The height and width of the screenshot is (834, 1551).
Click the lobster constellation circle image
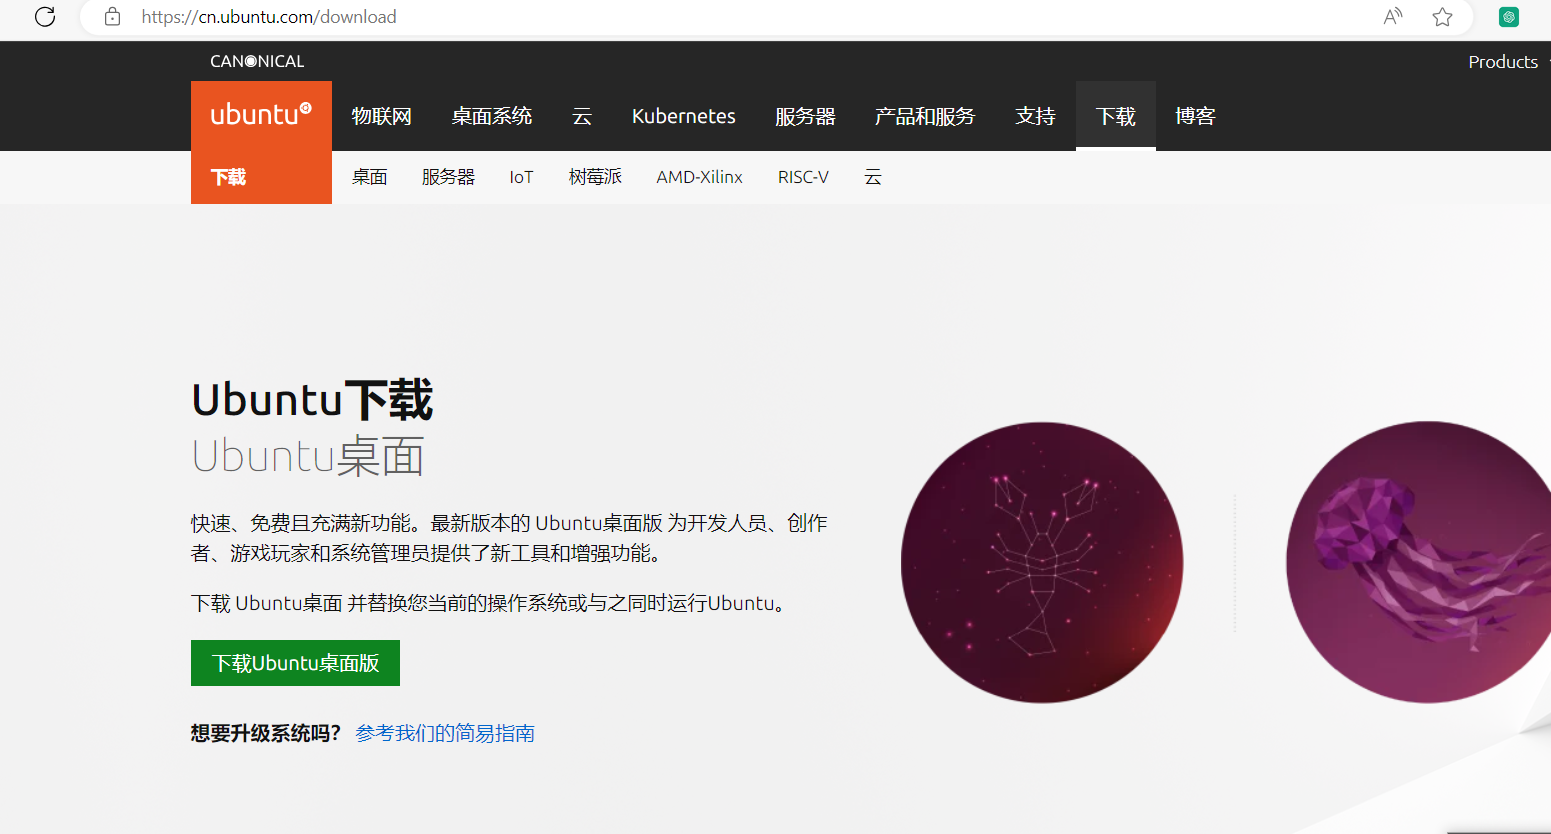click(1042, 562)
